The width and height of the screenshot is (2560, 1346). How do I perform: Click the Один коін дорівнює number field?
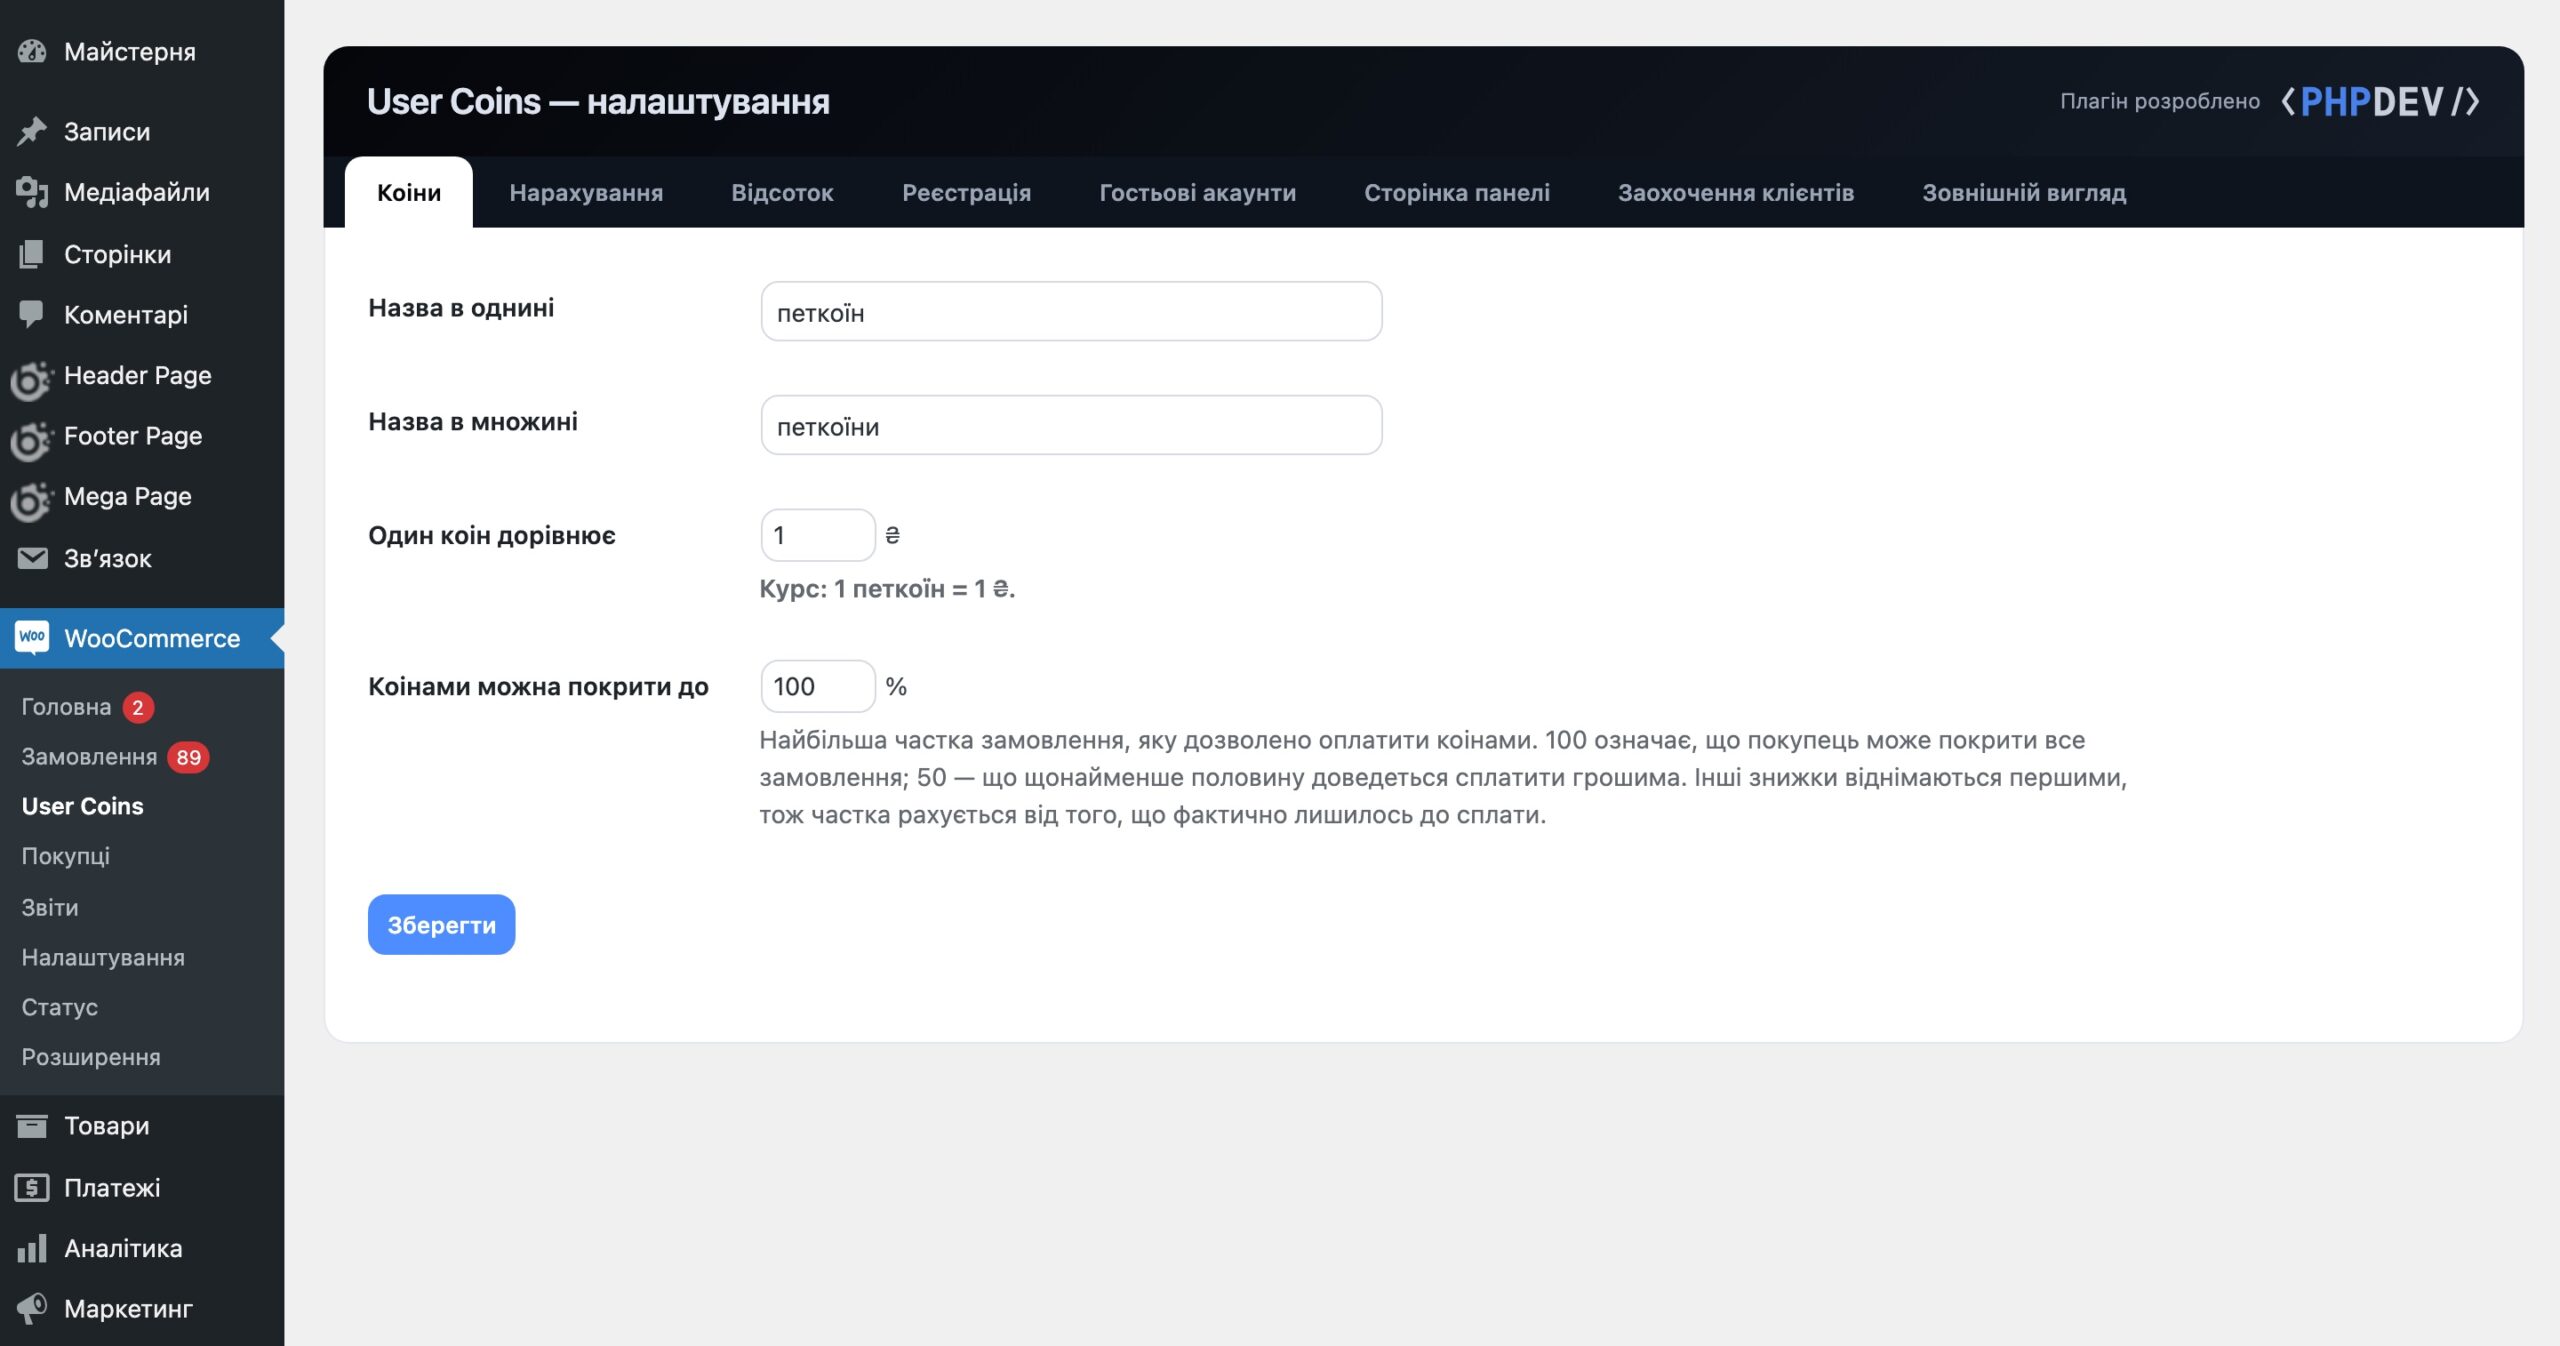click(817, 535)
